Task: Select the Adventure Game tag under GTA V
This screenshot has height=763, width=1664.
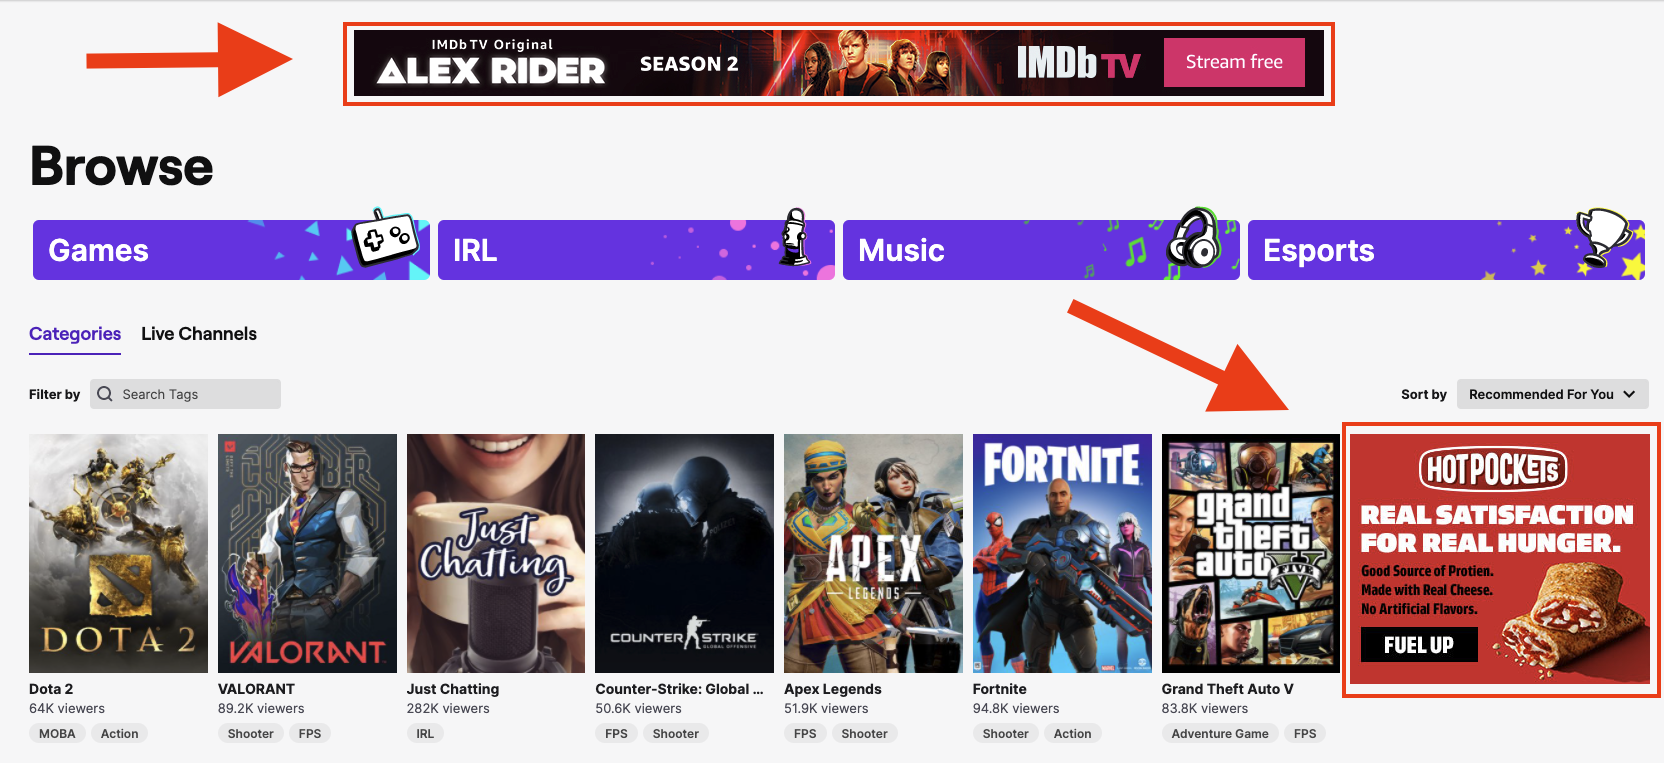Action: tap(1220, 733)
